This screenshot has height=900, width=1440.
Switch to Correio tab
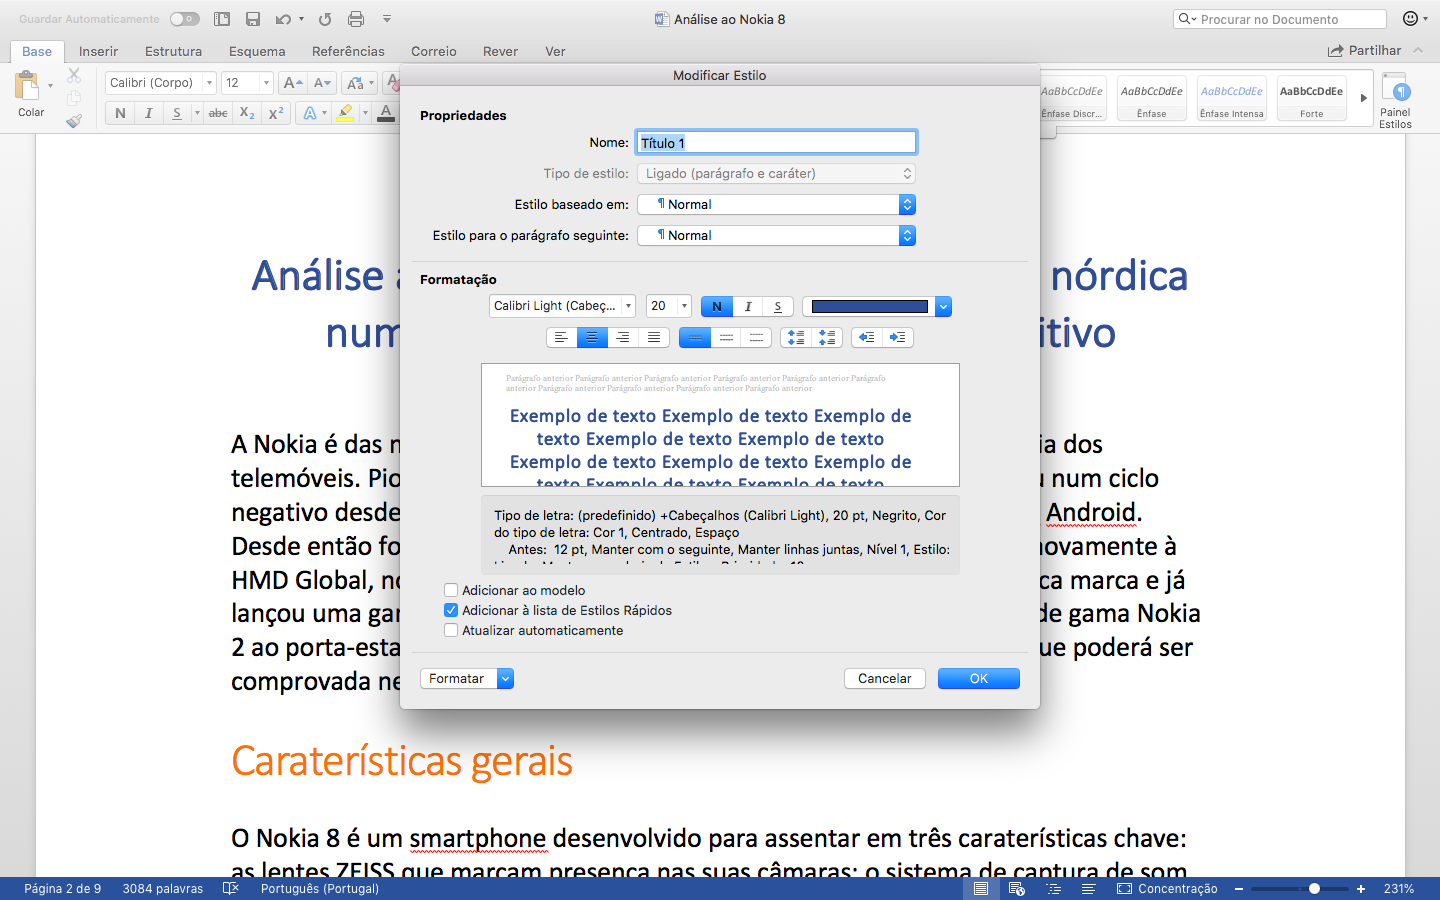434,51
